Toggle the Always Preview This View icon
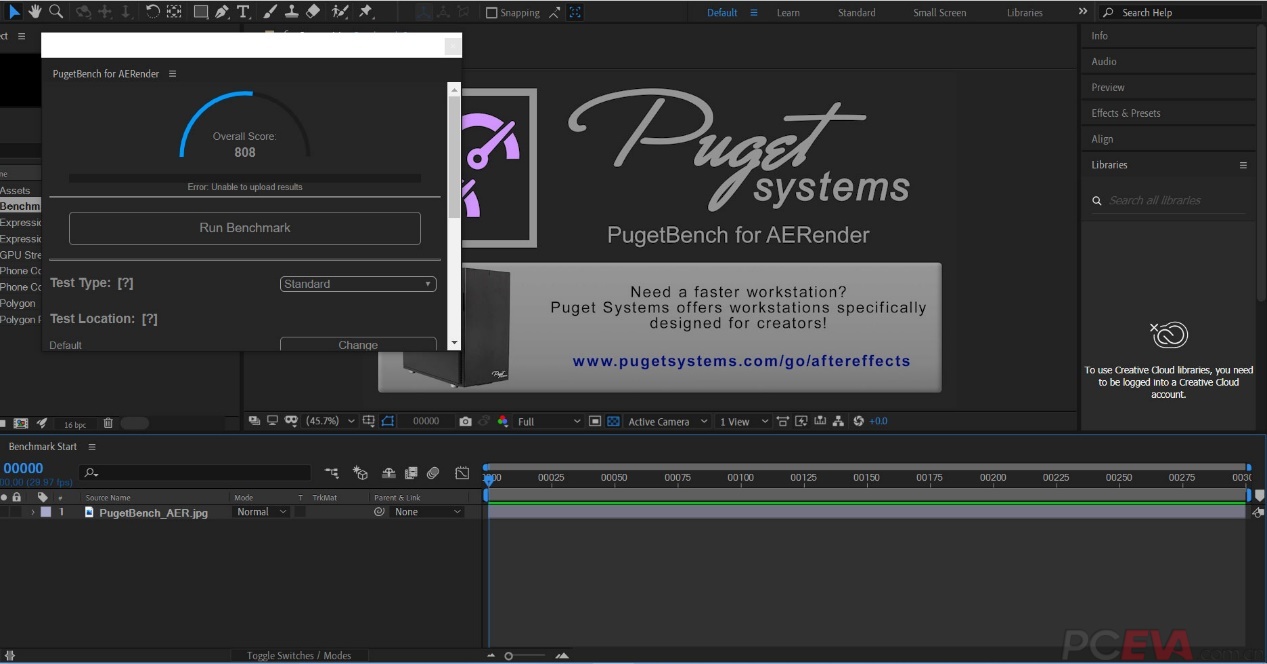Image resolution: width=1267 pixels, height=664 pixels. coord(254,422)
